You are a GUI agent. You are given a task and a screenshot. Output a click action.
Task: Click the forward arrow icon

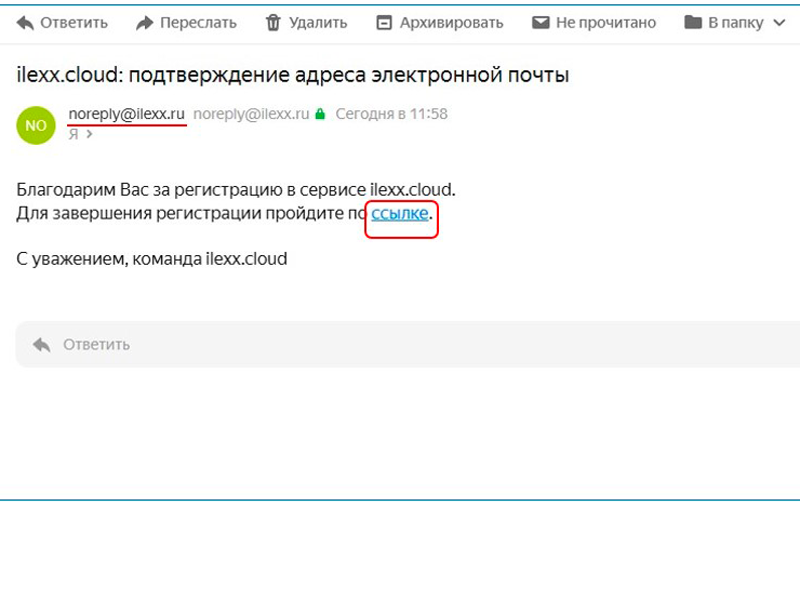[145, 22]
